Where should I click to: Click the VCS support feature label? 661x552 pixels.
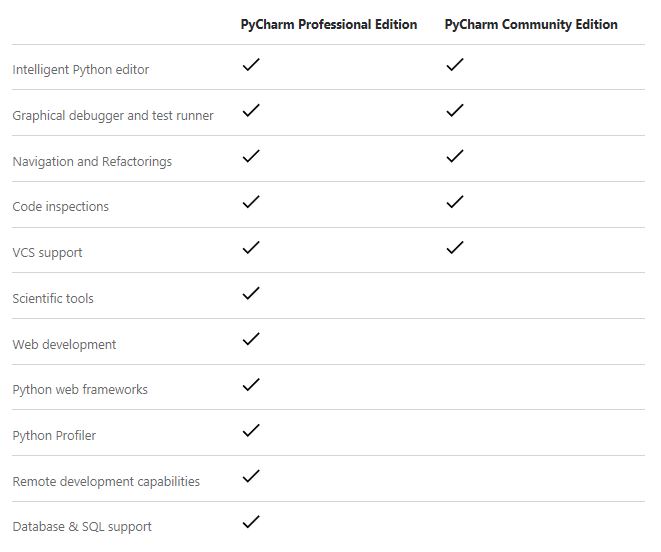pyautogui.click(x=48, y=253)
